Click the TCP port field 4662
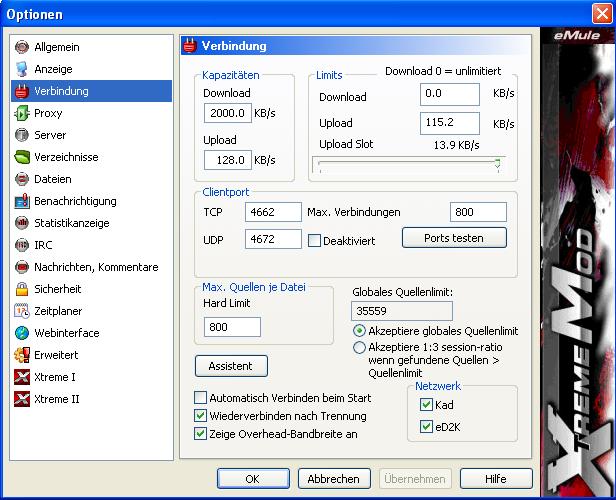The width and height of the screenshot is (616, 500). tap(273, 212)
